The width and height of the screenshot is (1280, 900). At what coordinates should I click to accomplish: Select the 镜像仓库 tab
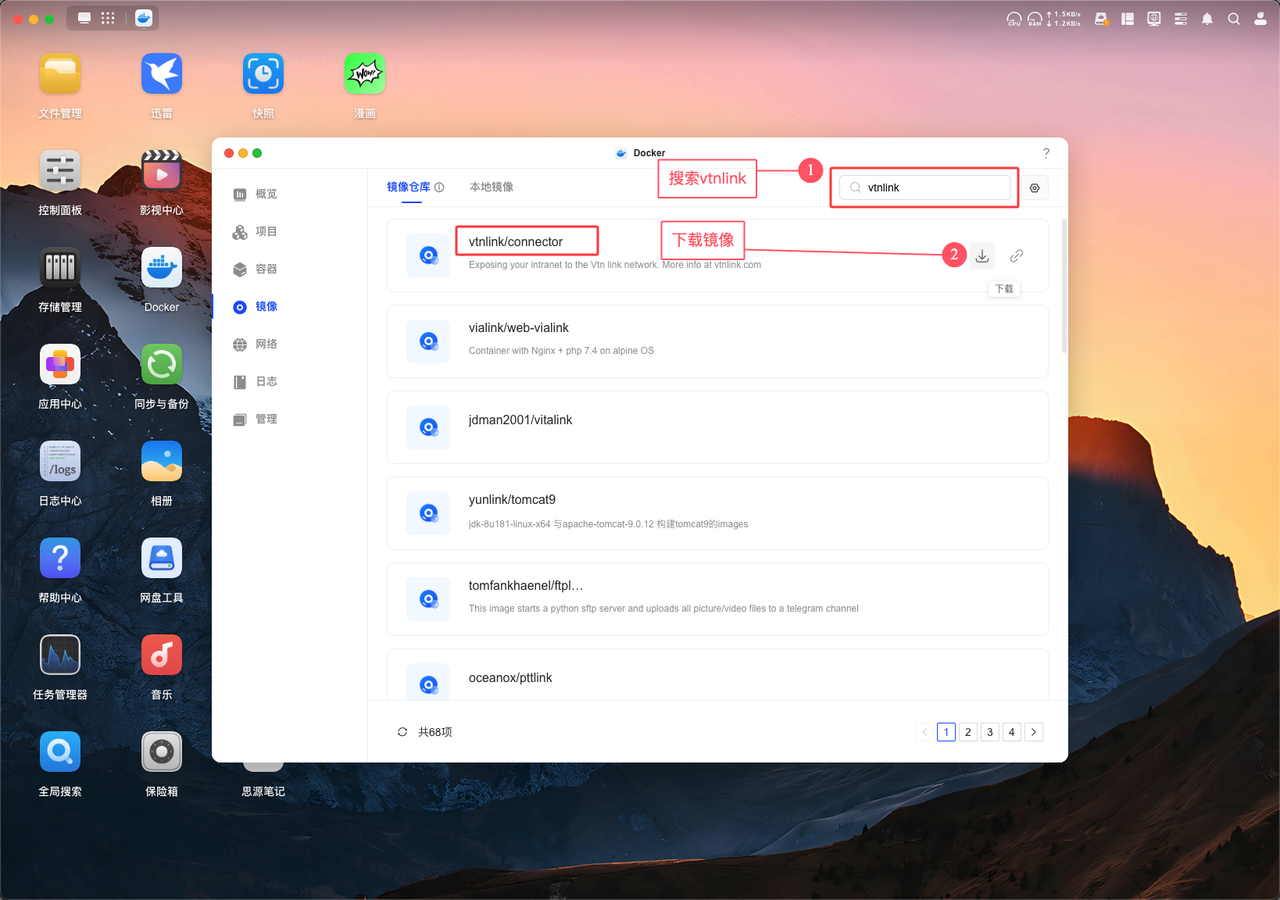tap(408, 187)
